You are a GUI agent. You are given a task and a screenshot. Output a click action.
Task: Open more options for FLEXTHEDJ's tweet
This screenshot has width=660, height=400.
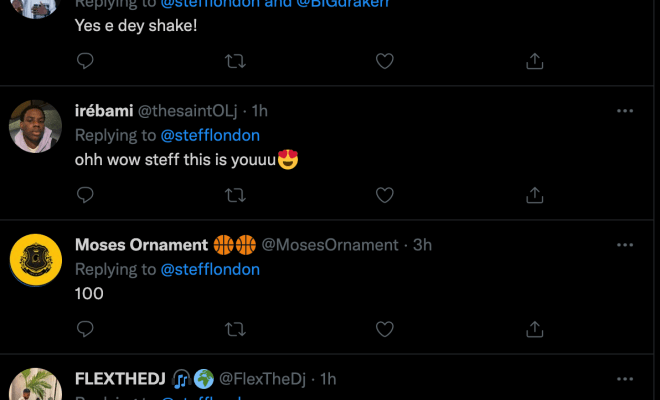coord(625,379)
